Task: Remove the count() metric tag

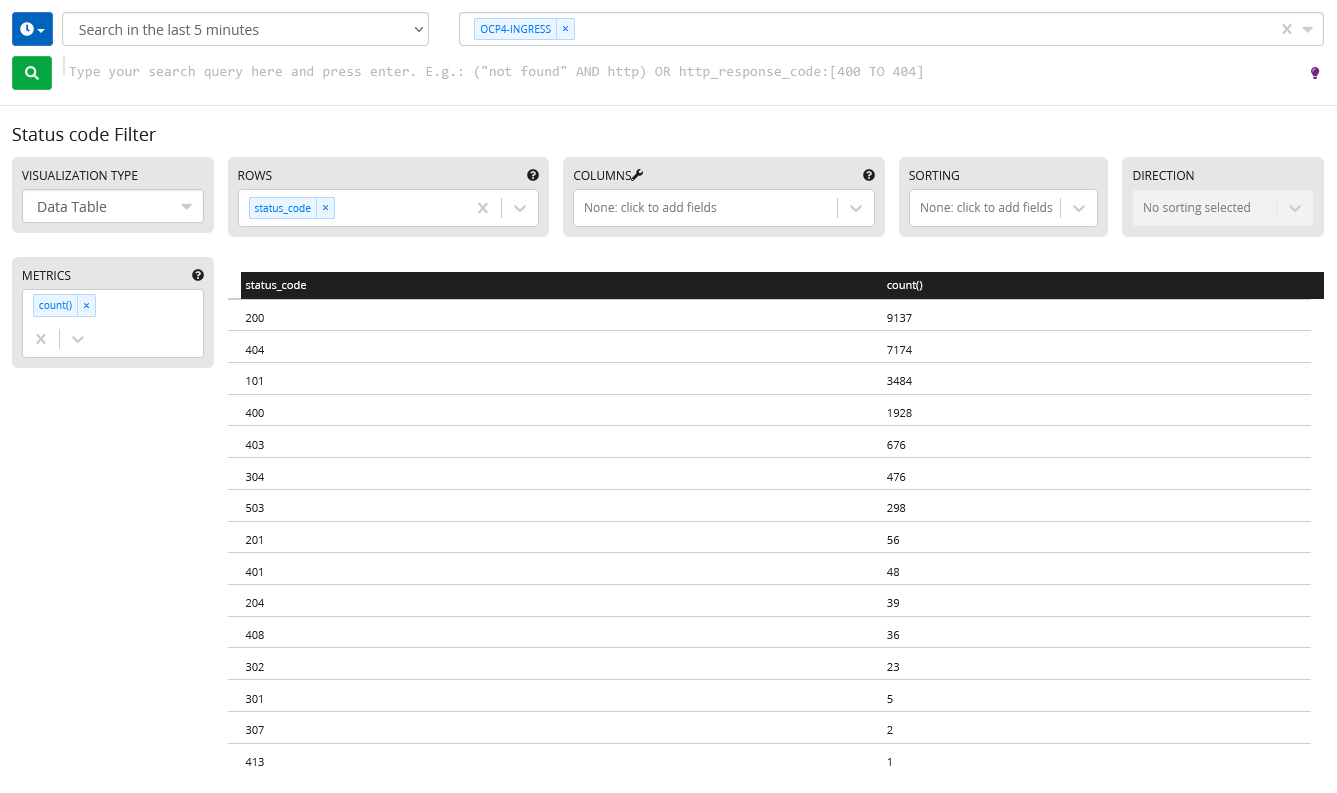Action: coord(86,306)
